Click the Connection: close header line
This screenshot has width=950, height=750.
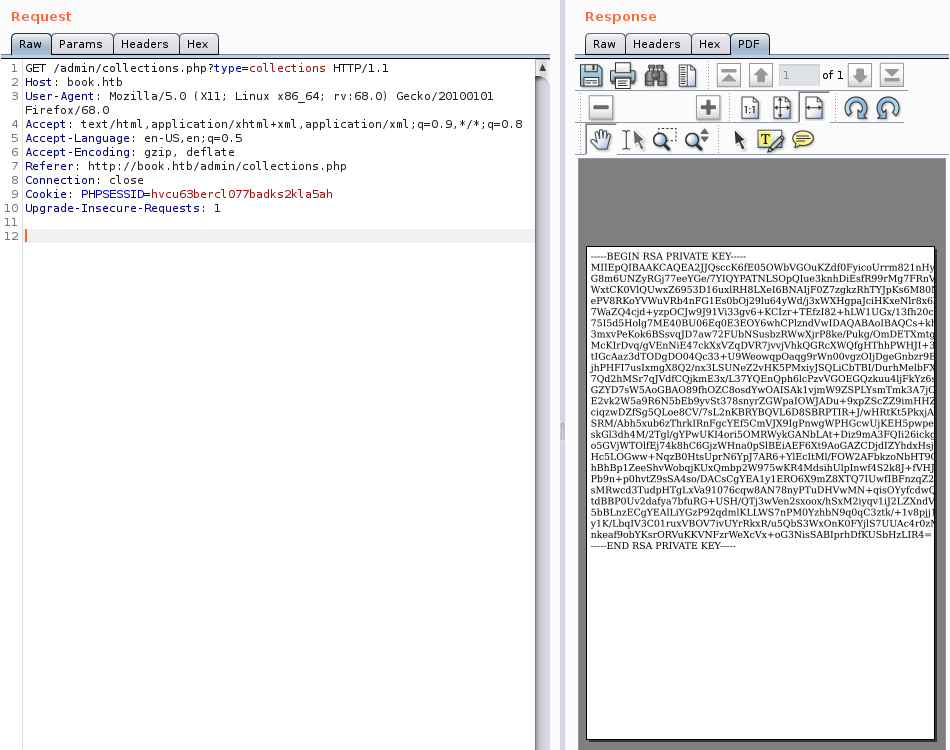pyautogui.click(x=84, y=180)
